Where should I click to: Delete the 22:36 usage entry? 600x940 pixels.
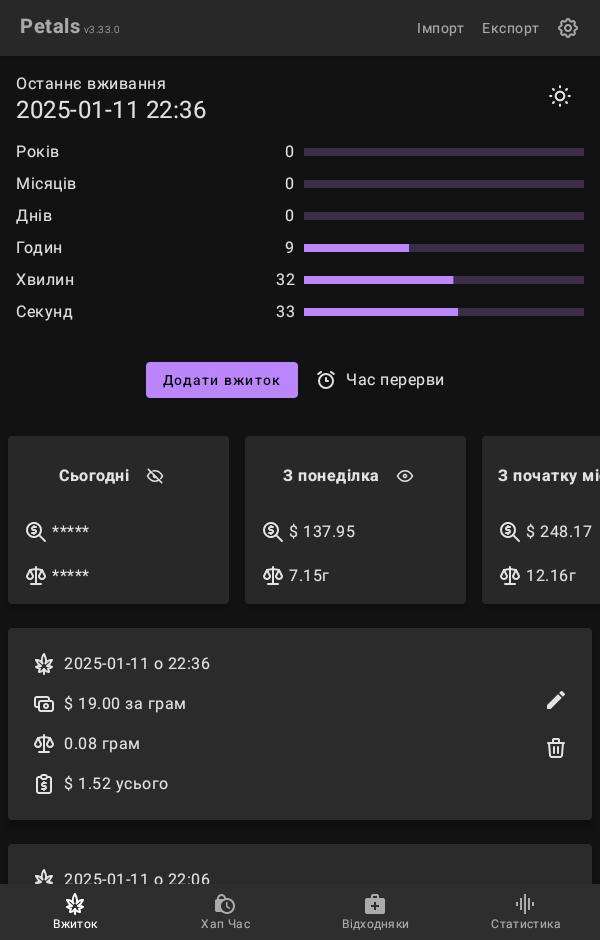[x=556, y=748]
